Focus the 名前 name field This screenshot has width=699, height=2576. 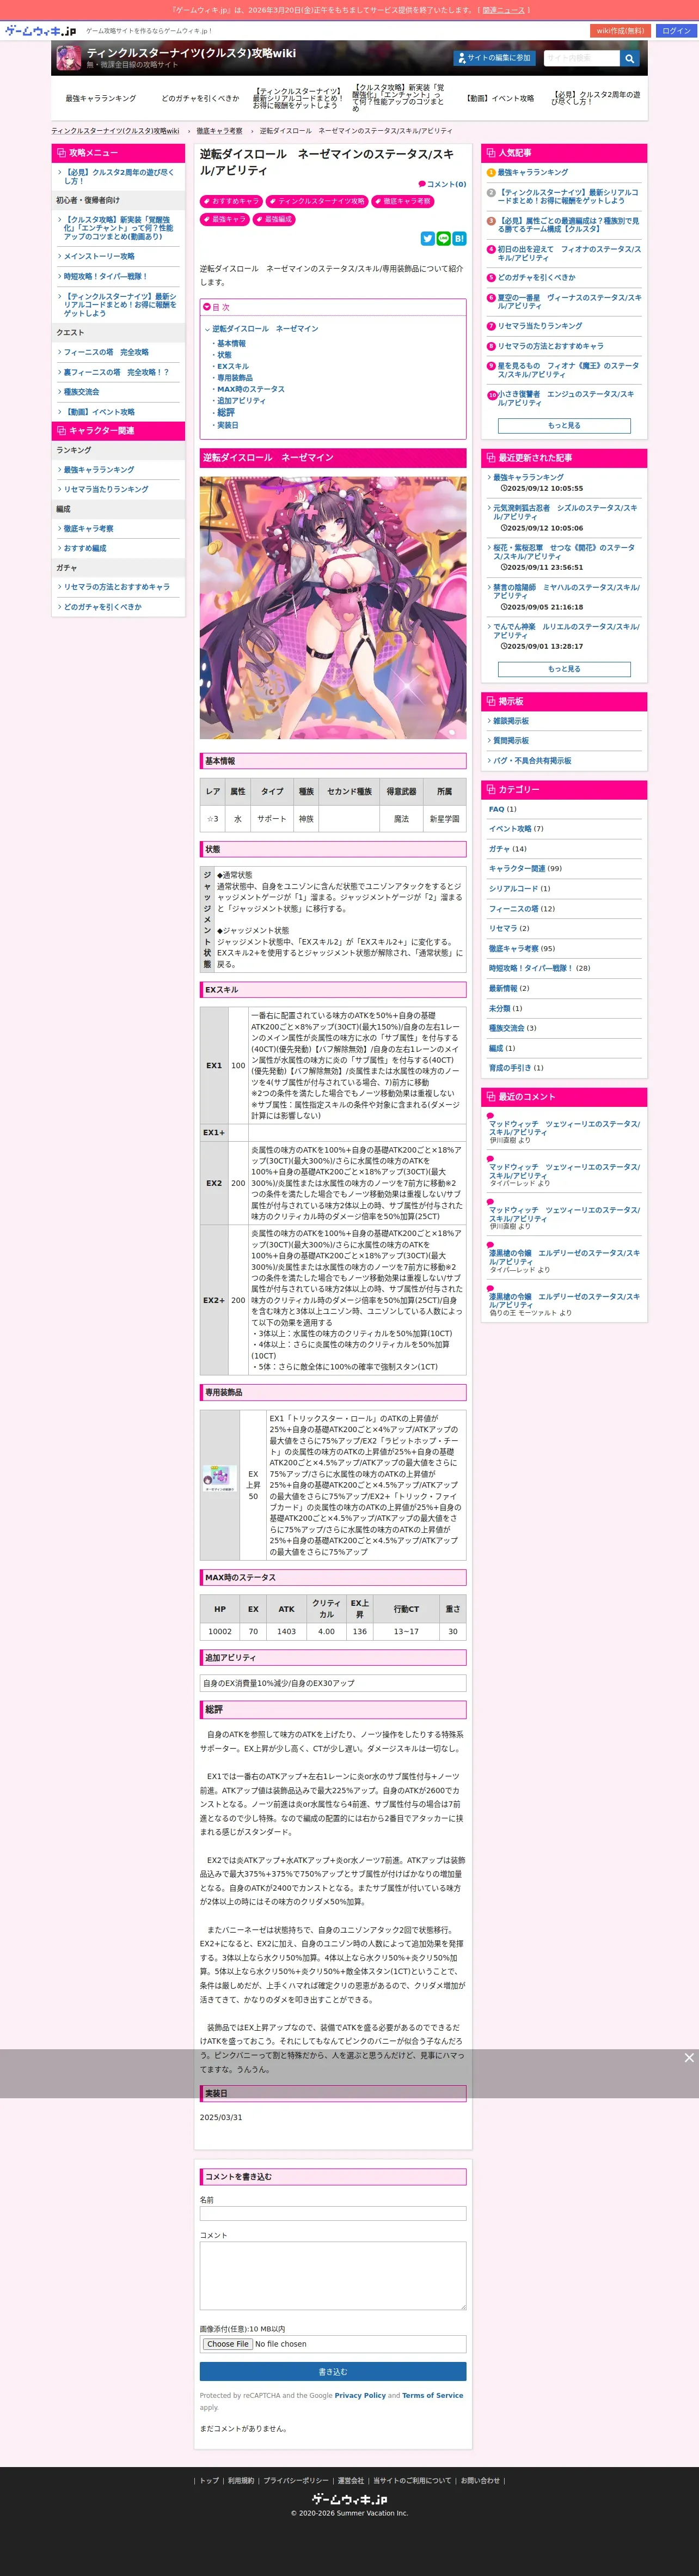[333, 2214]
